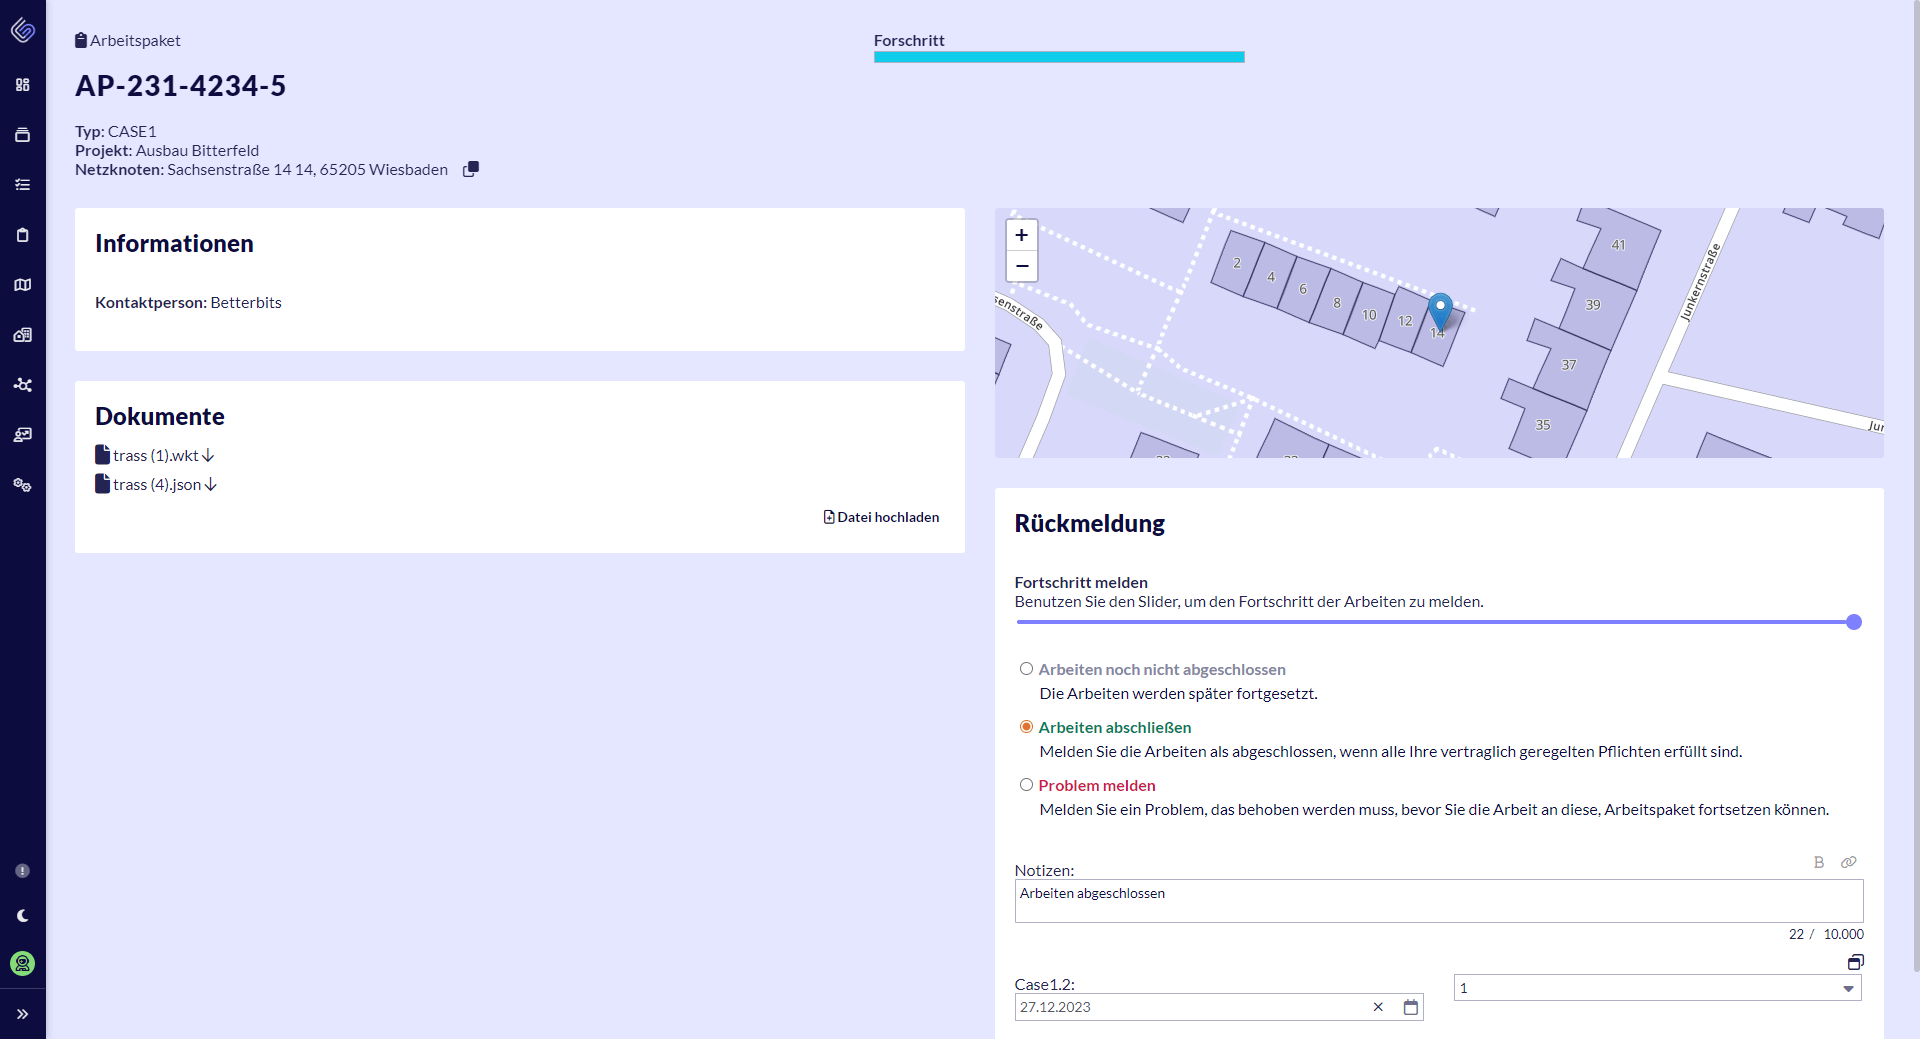The image size is (1920, 1039).
Task: Upload a file via Datei hochladen
Action: 880,516
